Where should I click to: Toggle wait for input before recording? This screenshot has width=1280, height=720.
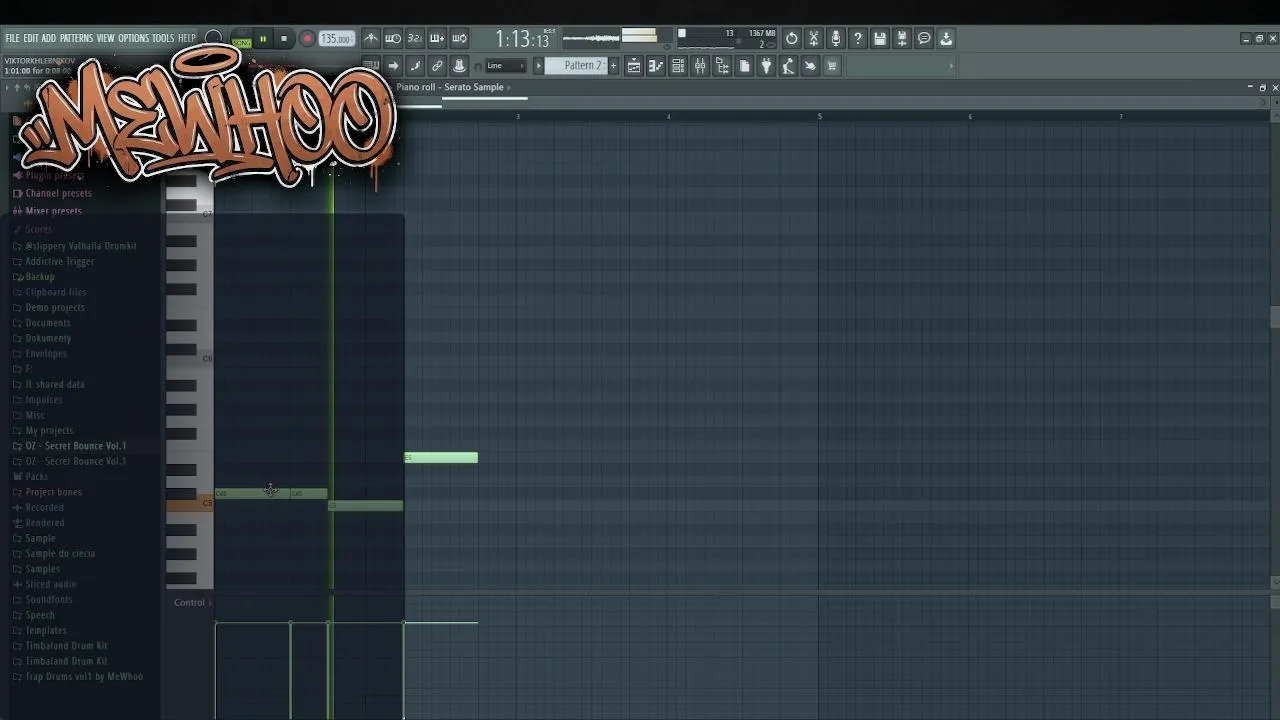pos(393,39)
